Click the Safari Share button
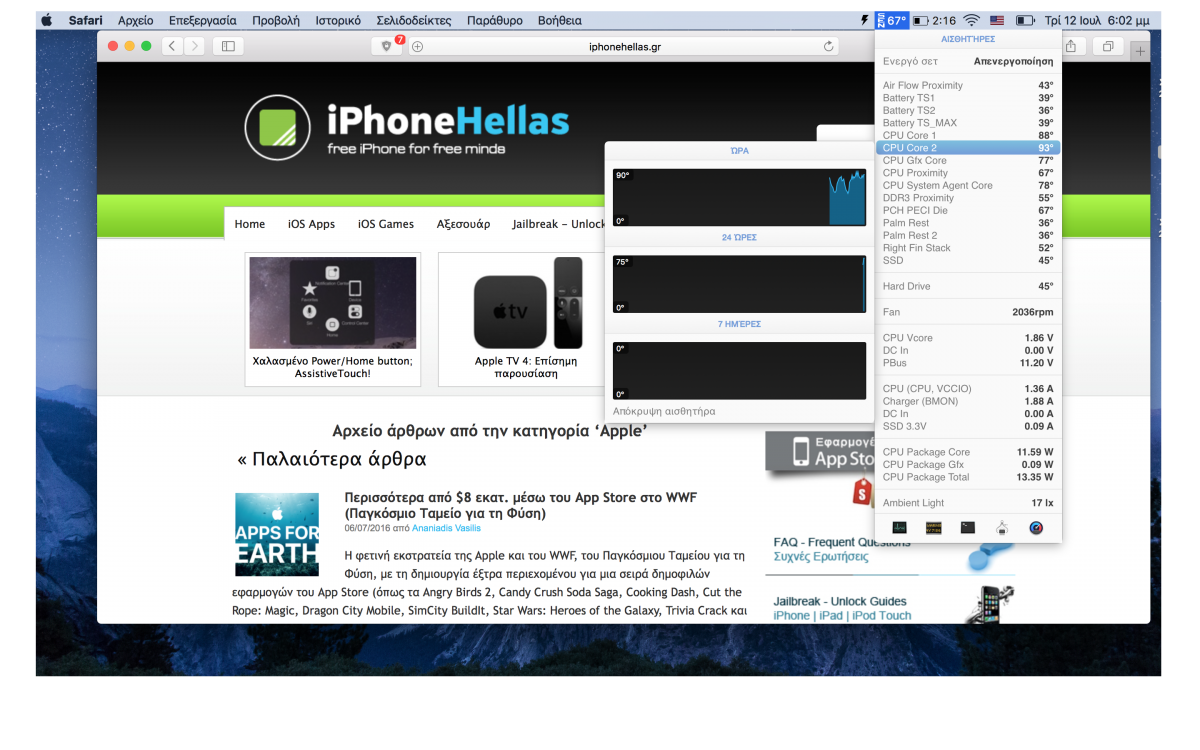Screen dimensions: 1200x750 click(x=1071, y=46)
